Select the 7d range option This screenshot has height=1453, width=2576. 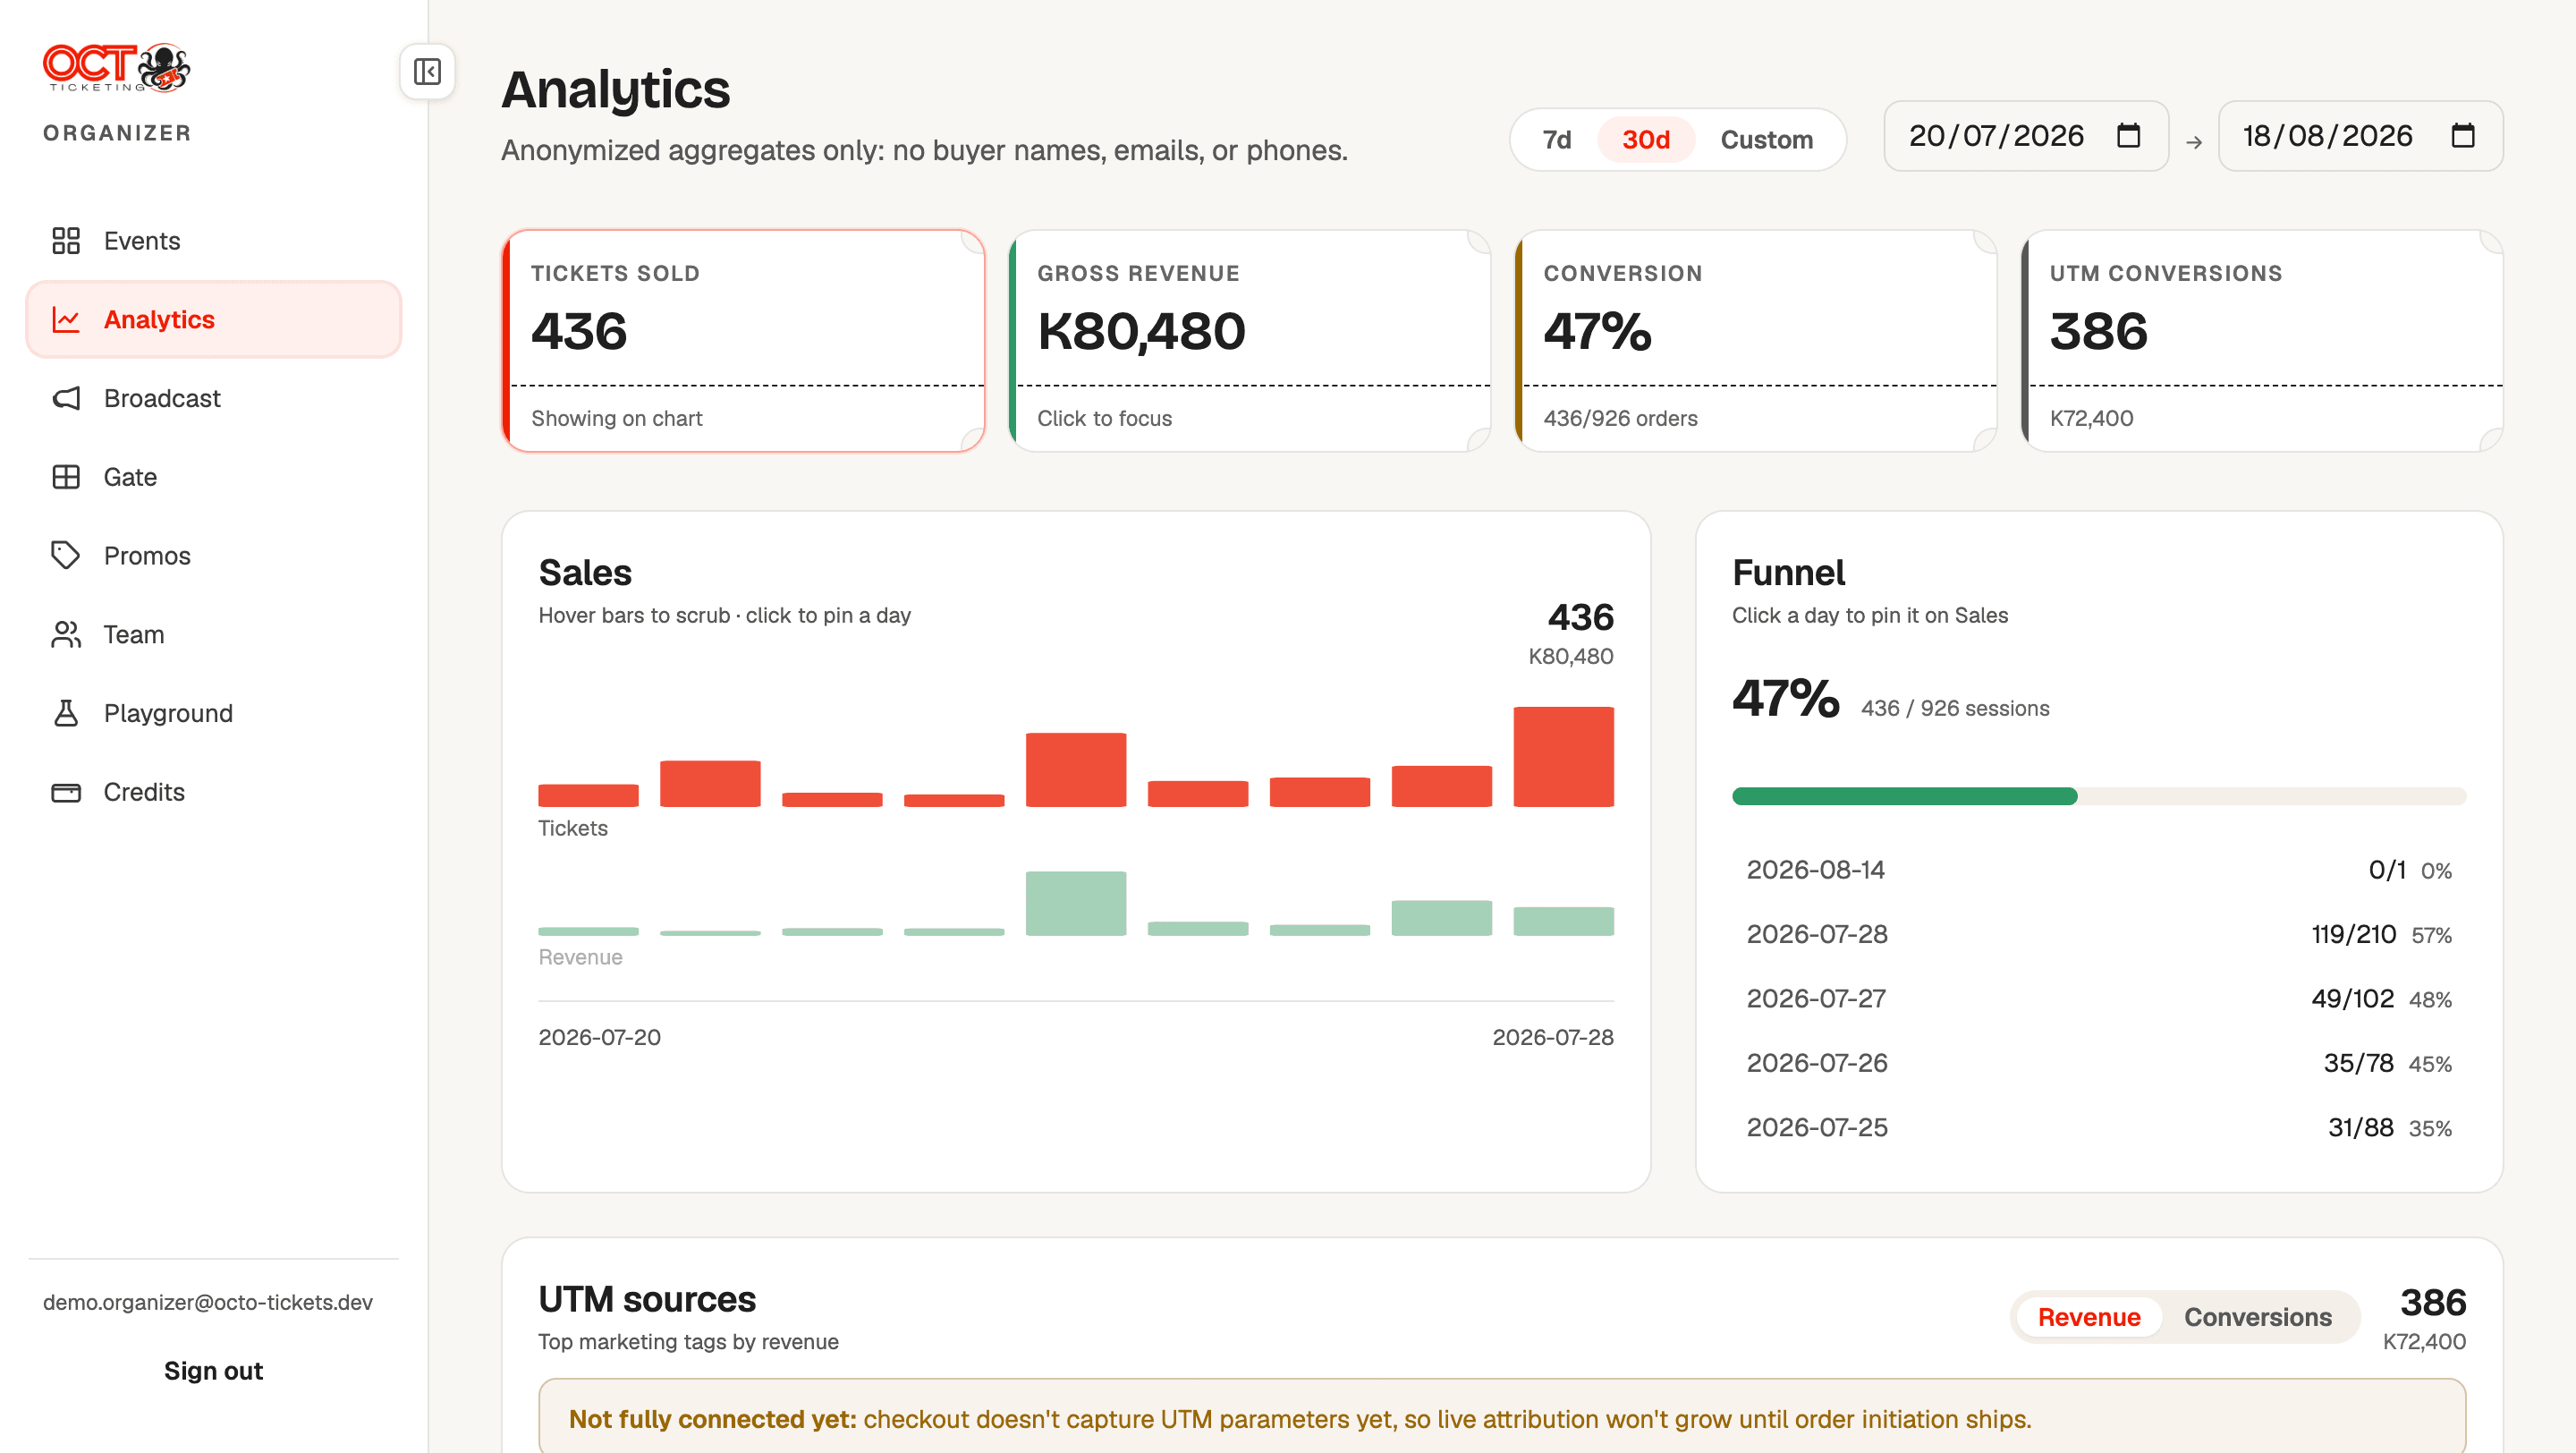click(1556, 139)
